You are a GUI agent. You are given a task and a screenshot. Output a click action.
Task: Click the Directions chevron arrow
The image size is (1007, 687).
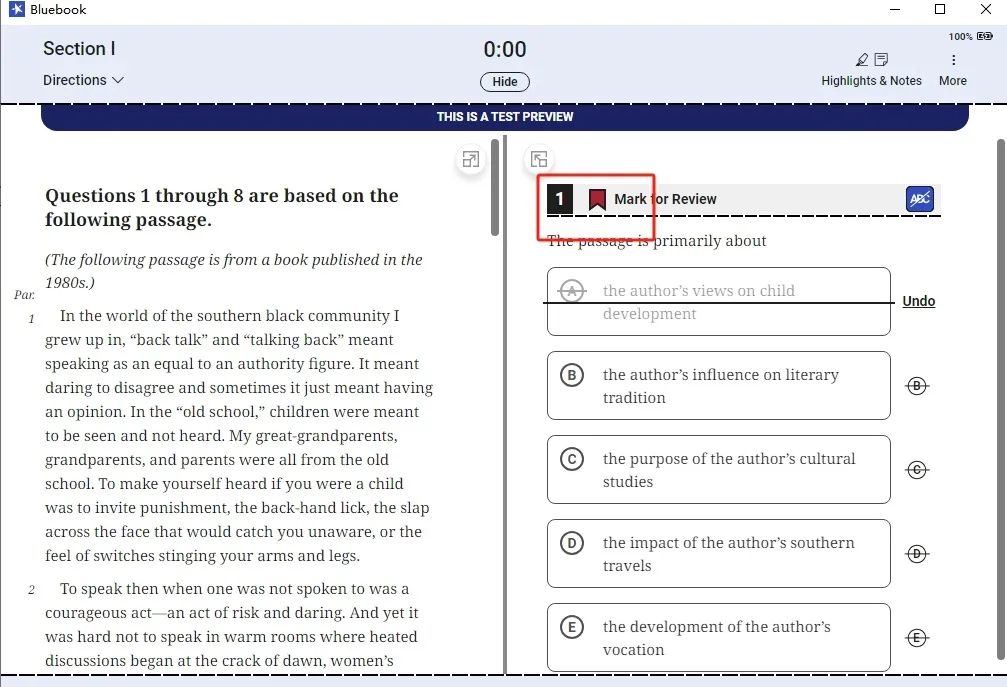point(118,80)
